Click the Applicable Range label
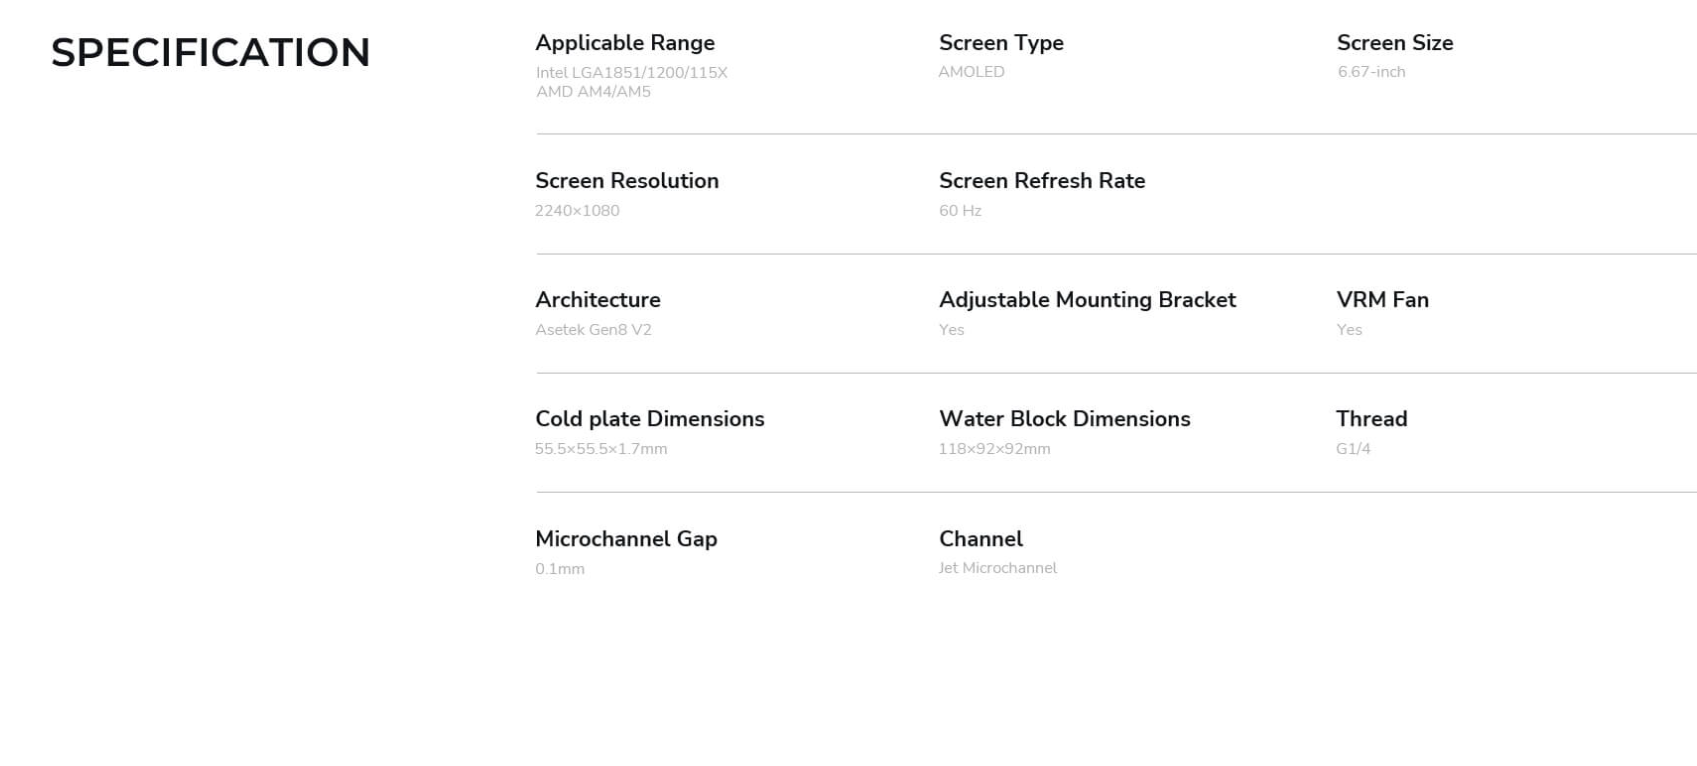1697x766 pixels. [x=625, y=43]
